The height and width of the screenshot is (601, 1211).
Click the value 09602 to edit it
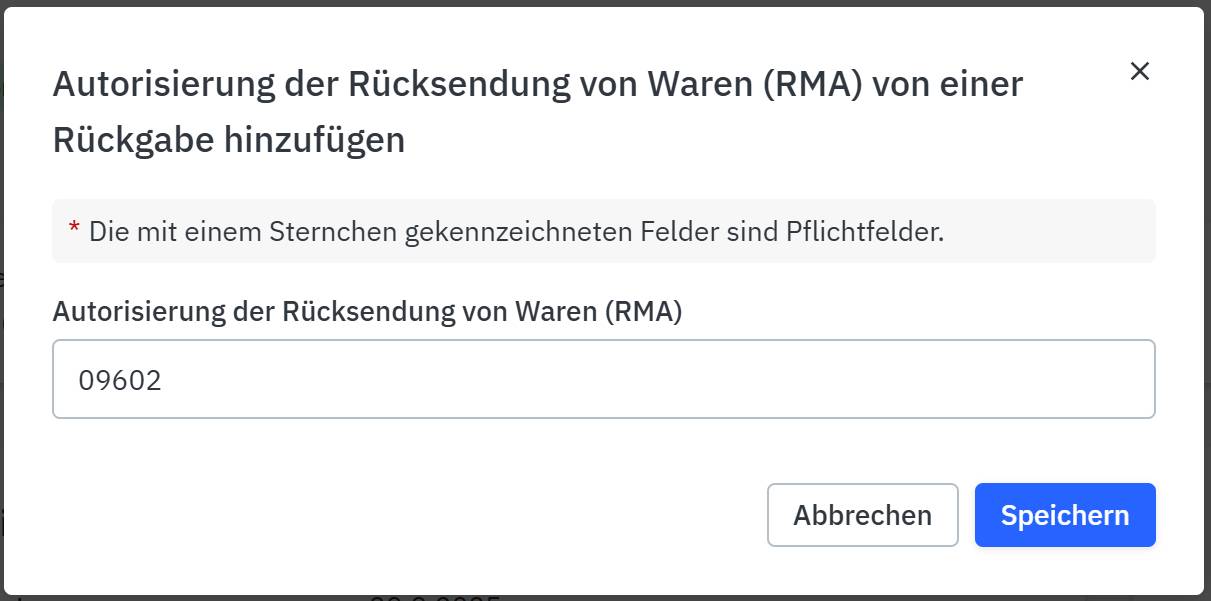[120, 379]
